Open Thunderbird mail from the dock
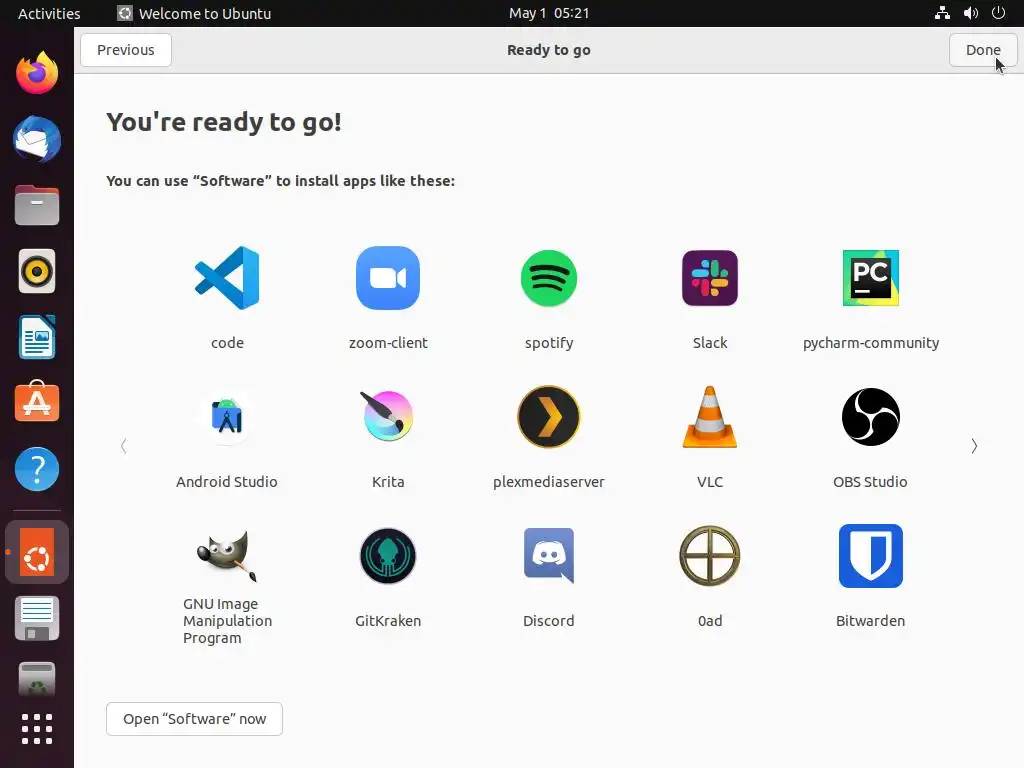The width and height of the screenshot is (1024, 768). [x=37, y=139]
